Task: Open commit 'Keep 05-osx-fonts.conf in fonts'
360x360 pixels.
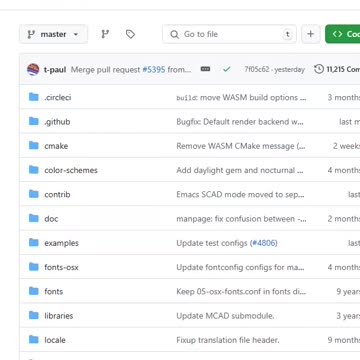Action: point(241,292)
